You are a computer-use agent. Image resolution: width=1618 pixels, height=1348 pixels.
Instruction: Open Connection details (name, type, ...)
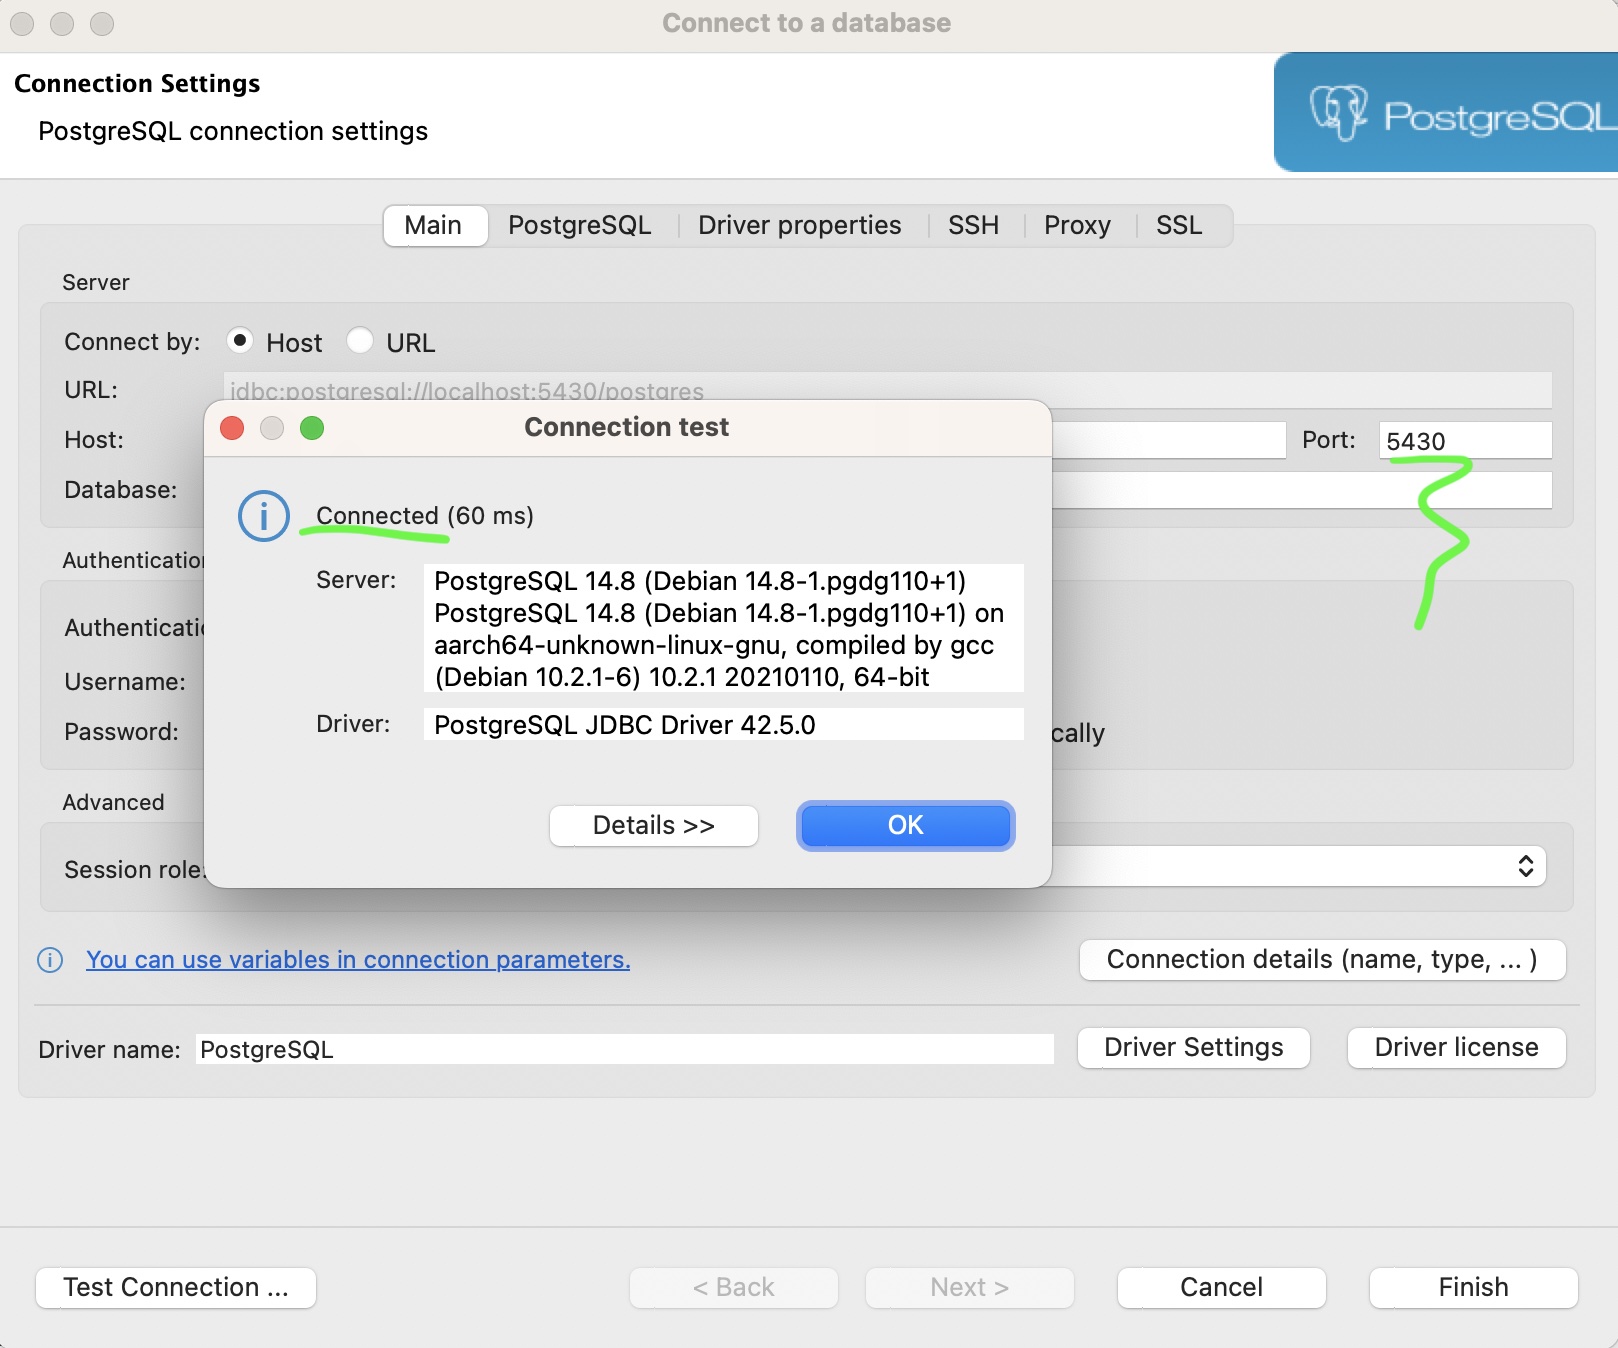(1322, 960)
